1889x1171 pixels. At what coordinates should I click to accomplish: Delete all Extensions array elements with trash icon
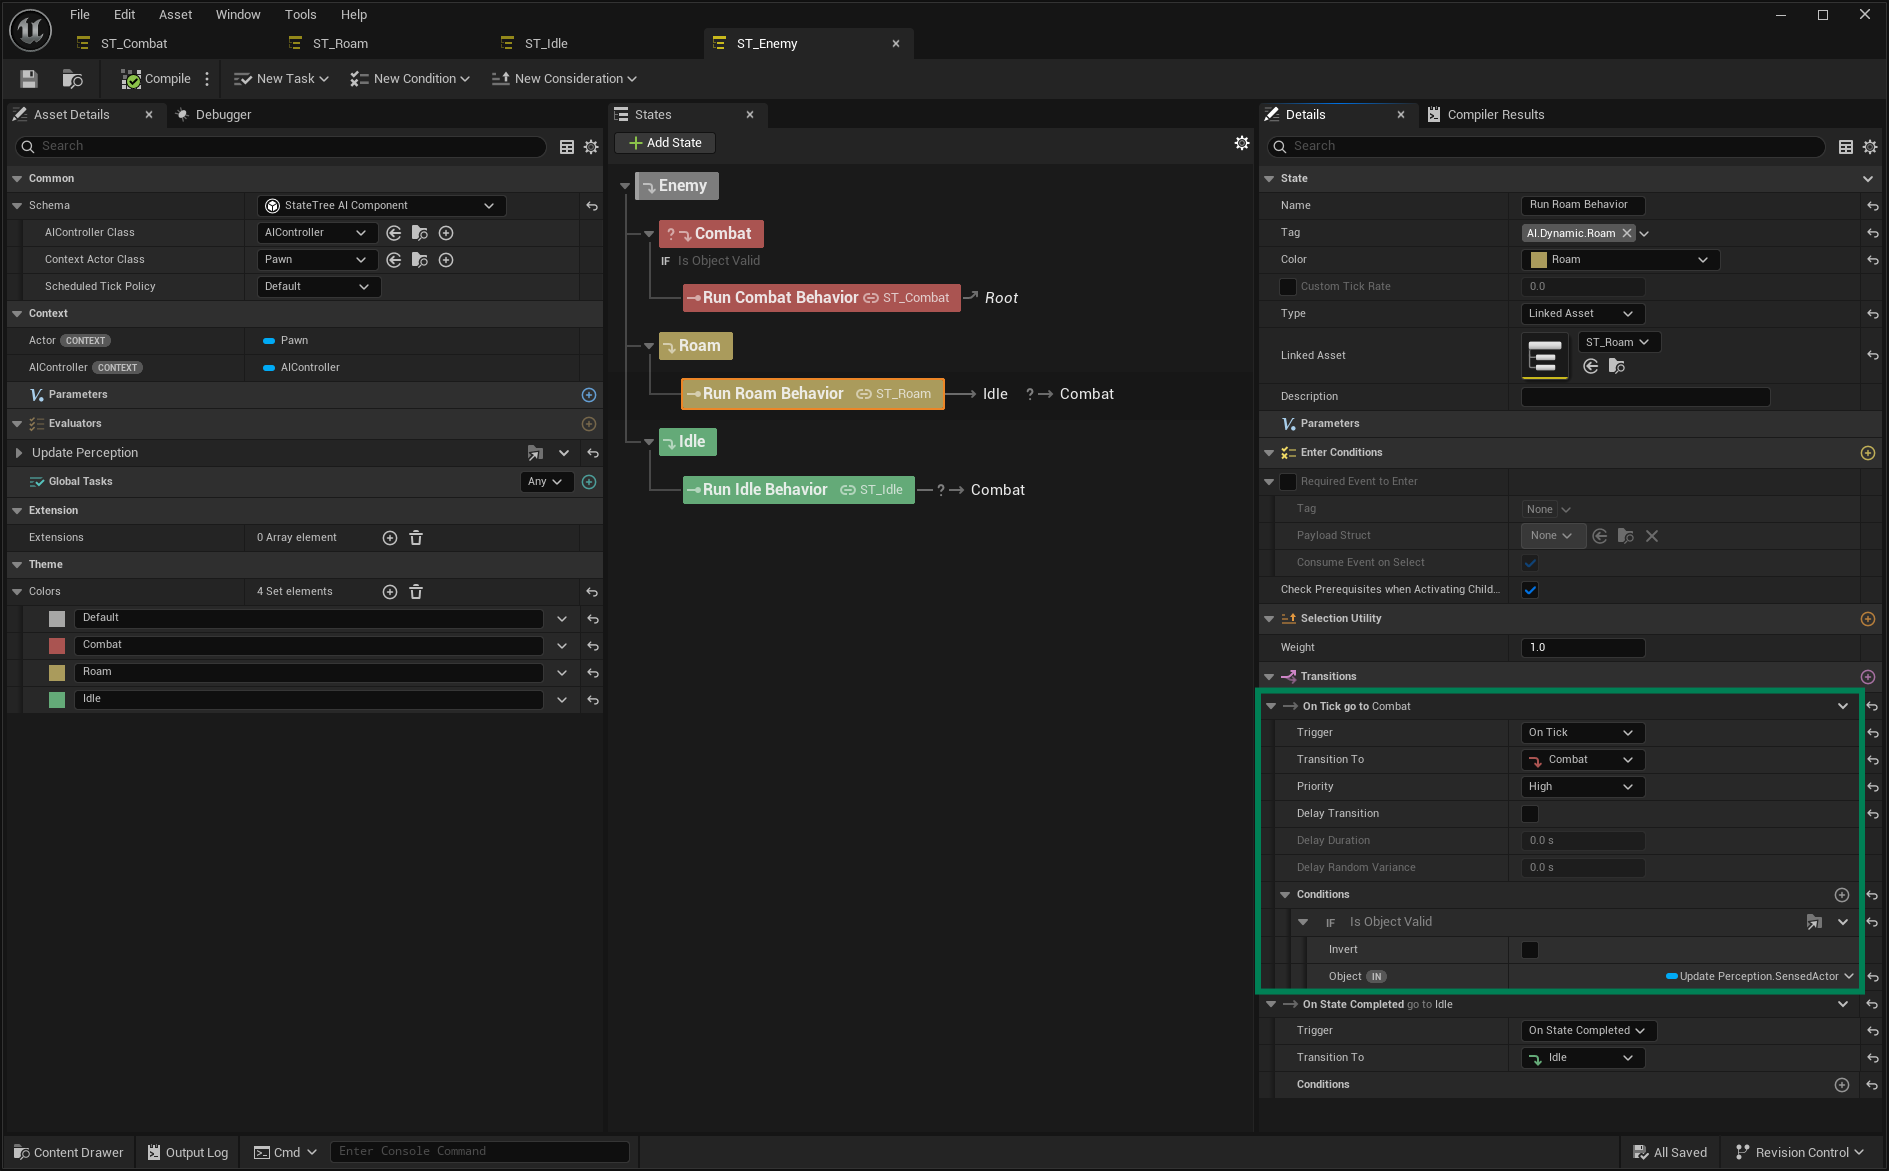[x=416, y=538]
